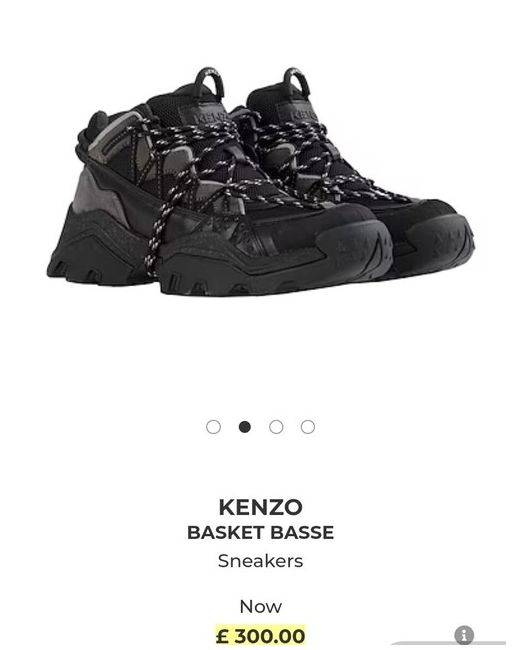Image resolution: width=520 pixels, height=650 pixels.
Task: Click the pull loop atop right shoe
Action: coord(297,81)
